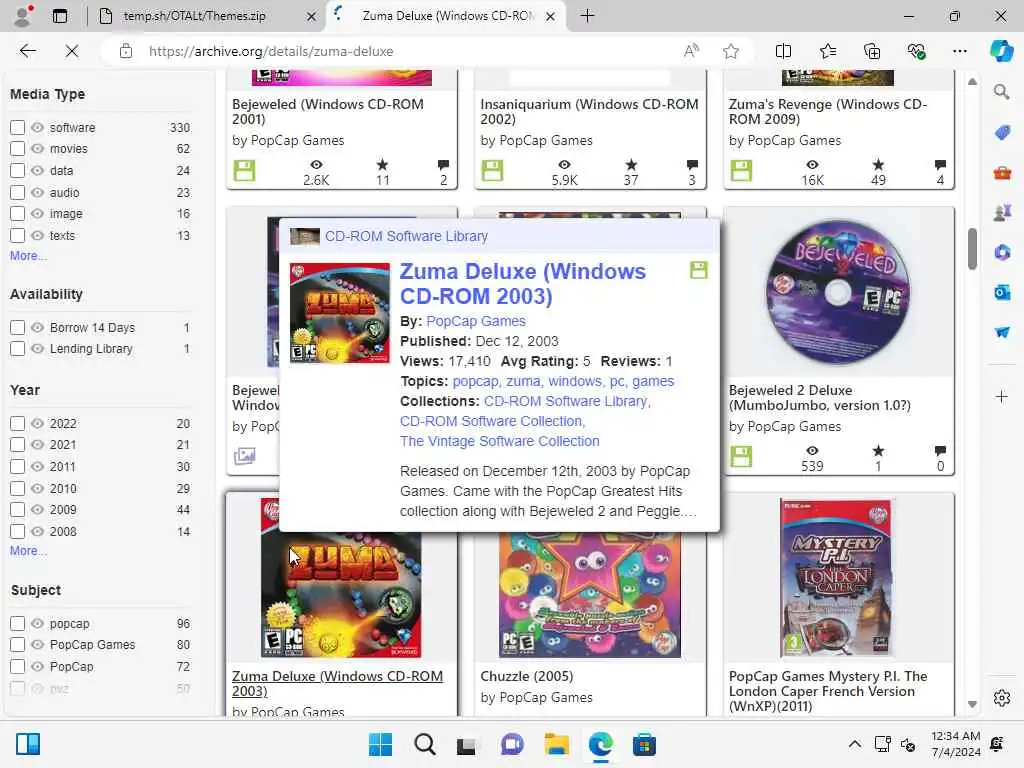Open Browser essentials heart icon
This screenshot has height=768, width=1024.
point(916,51)
